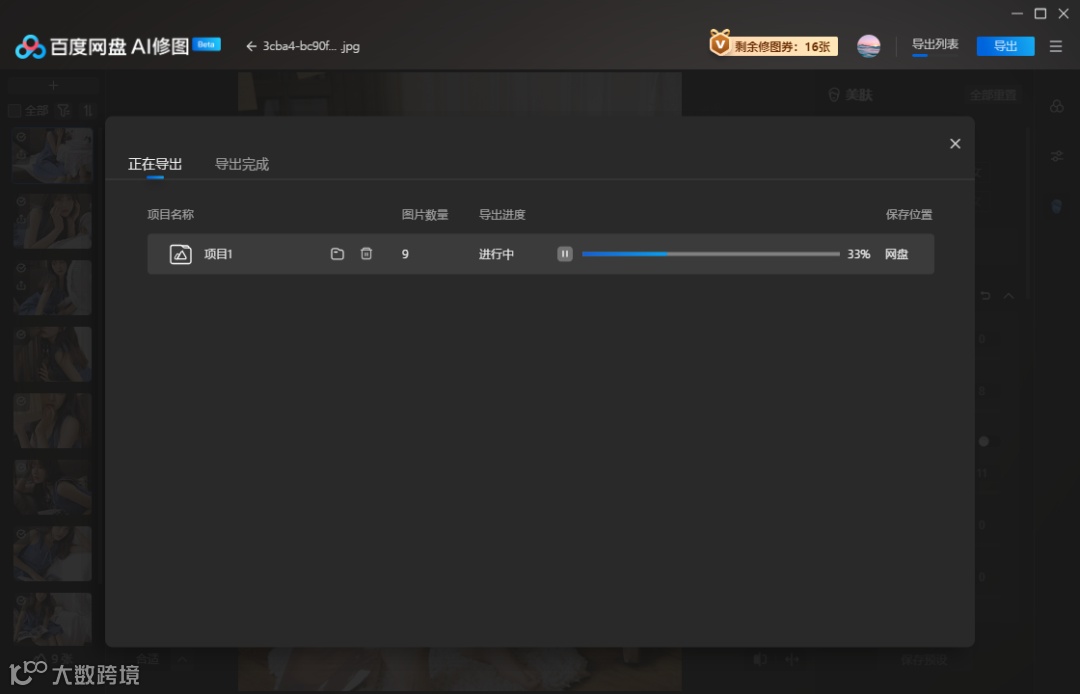
Task: Click the user avatar picture
Action: (x=868, y=46)
